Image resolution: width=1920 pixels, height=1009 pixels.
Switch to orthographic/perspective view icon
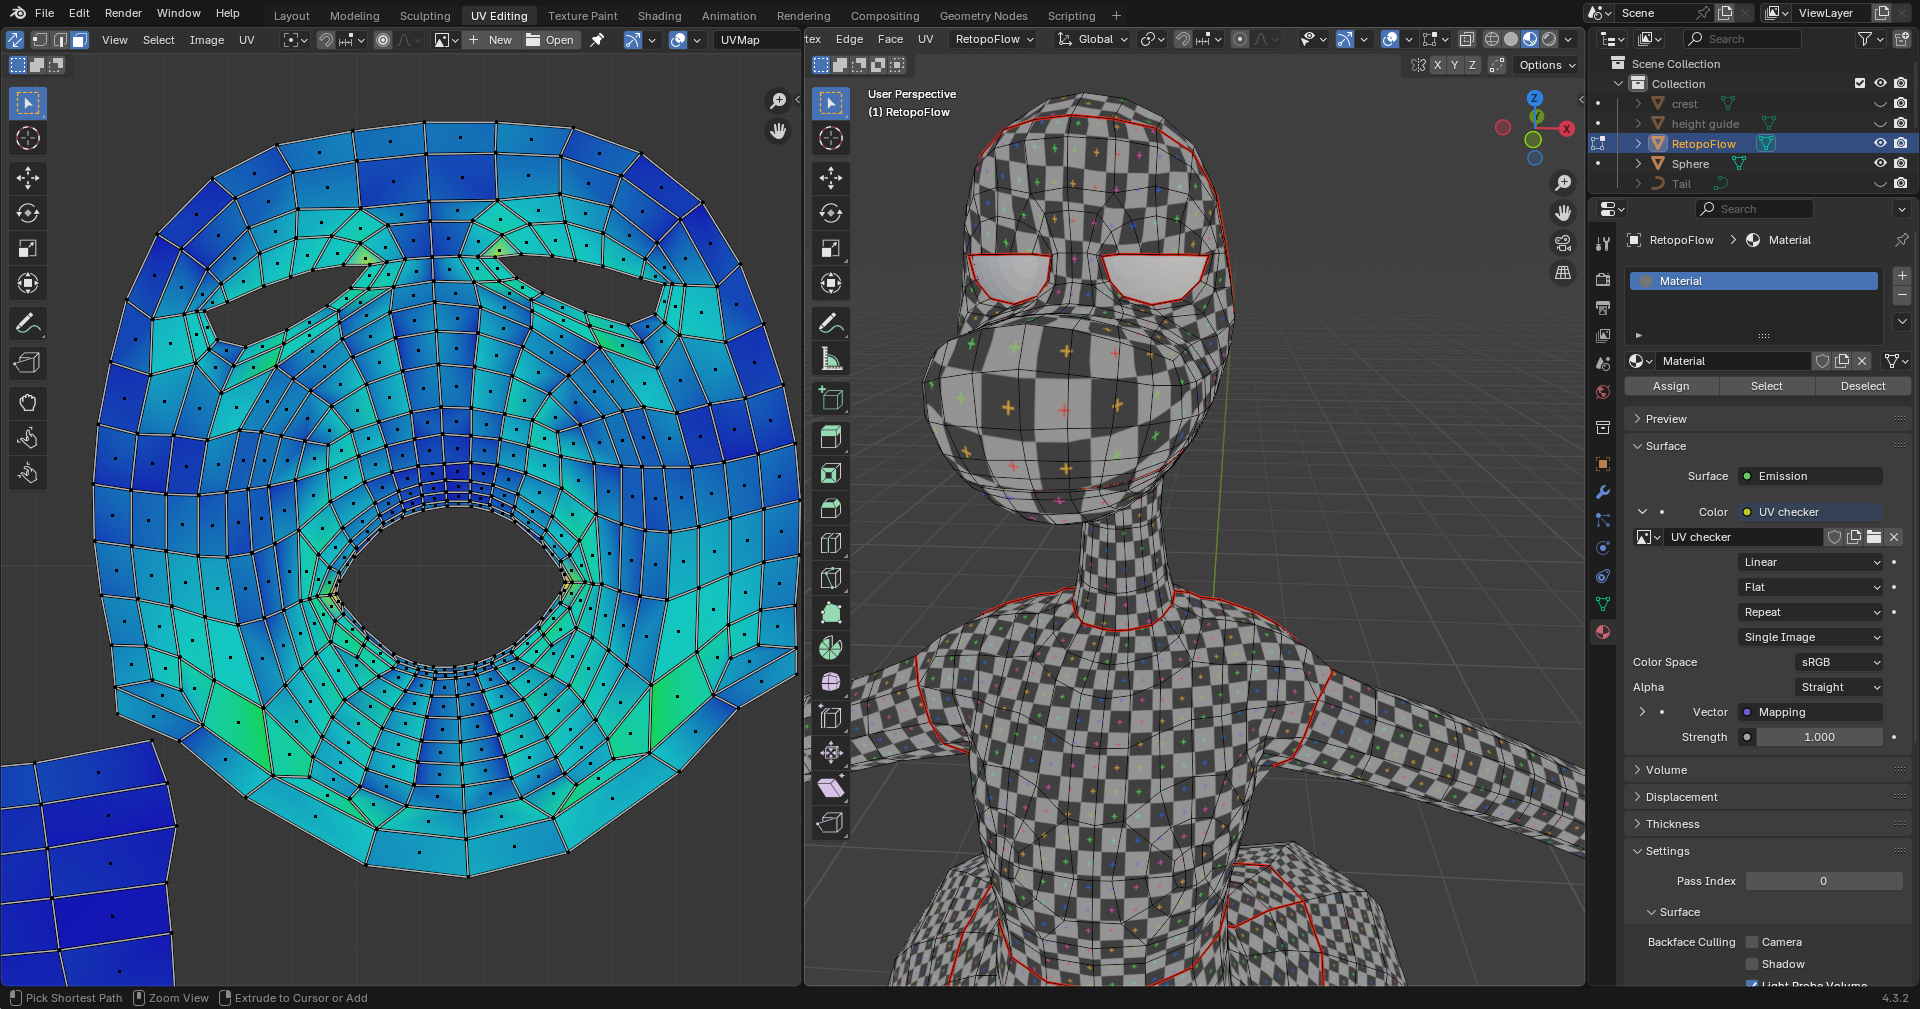coord(1563,273)
